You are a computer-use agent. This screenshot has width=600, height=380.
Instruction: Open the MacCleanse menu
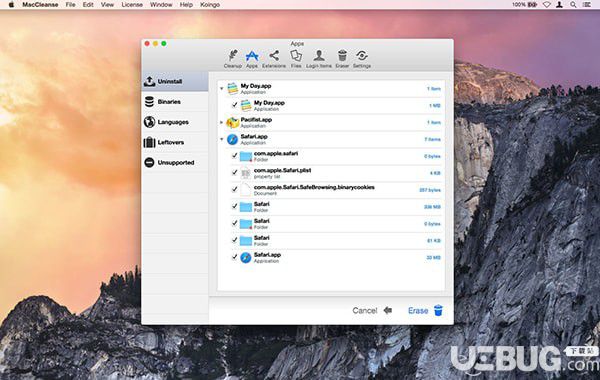tap(40, 5)
